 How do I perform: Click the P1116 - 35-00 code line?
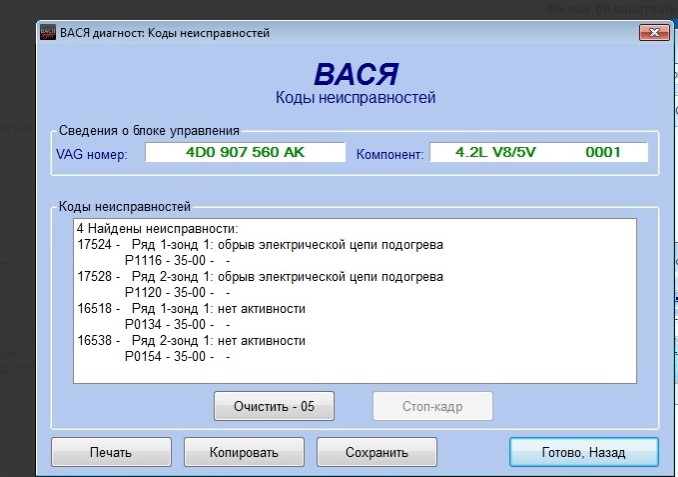coord(177,261)
